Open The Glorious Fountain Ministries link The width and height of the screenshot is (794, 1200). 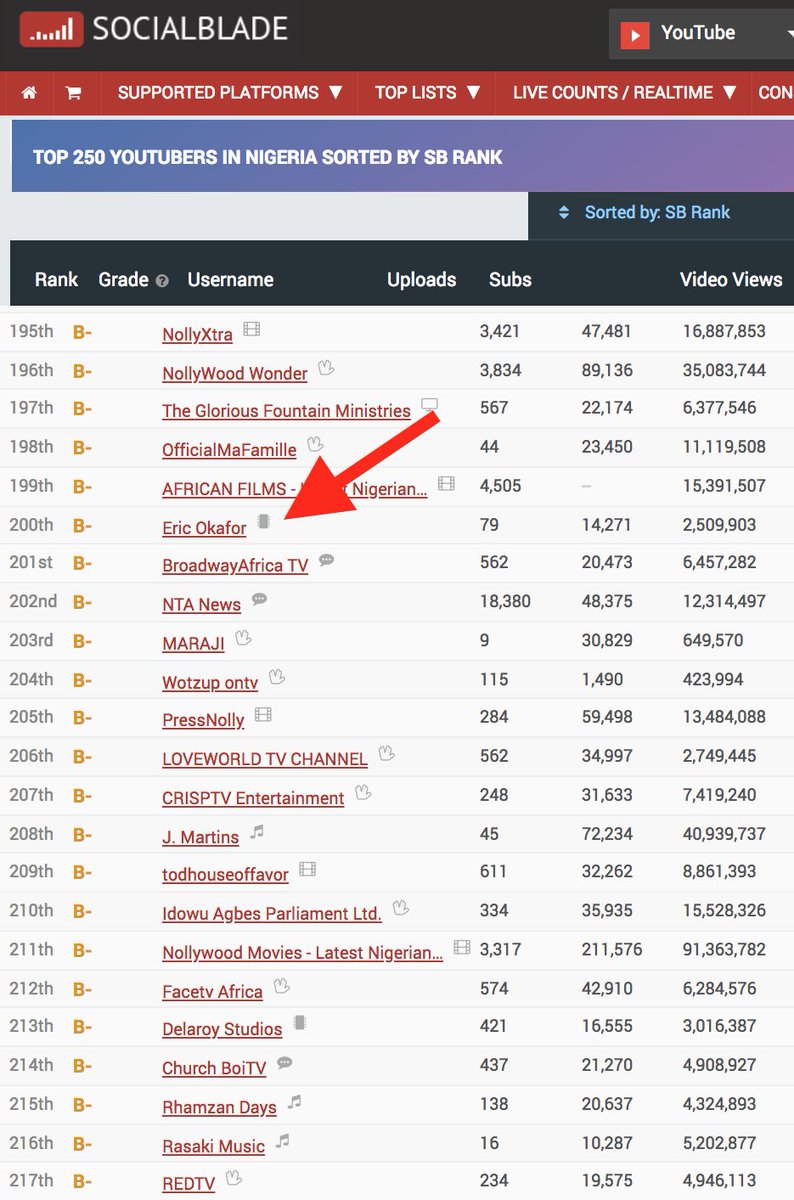pos(286,411)
